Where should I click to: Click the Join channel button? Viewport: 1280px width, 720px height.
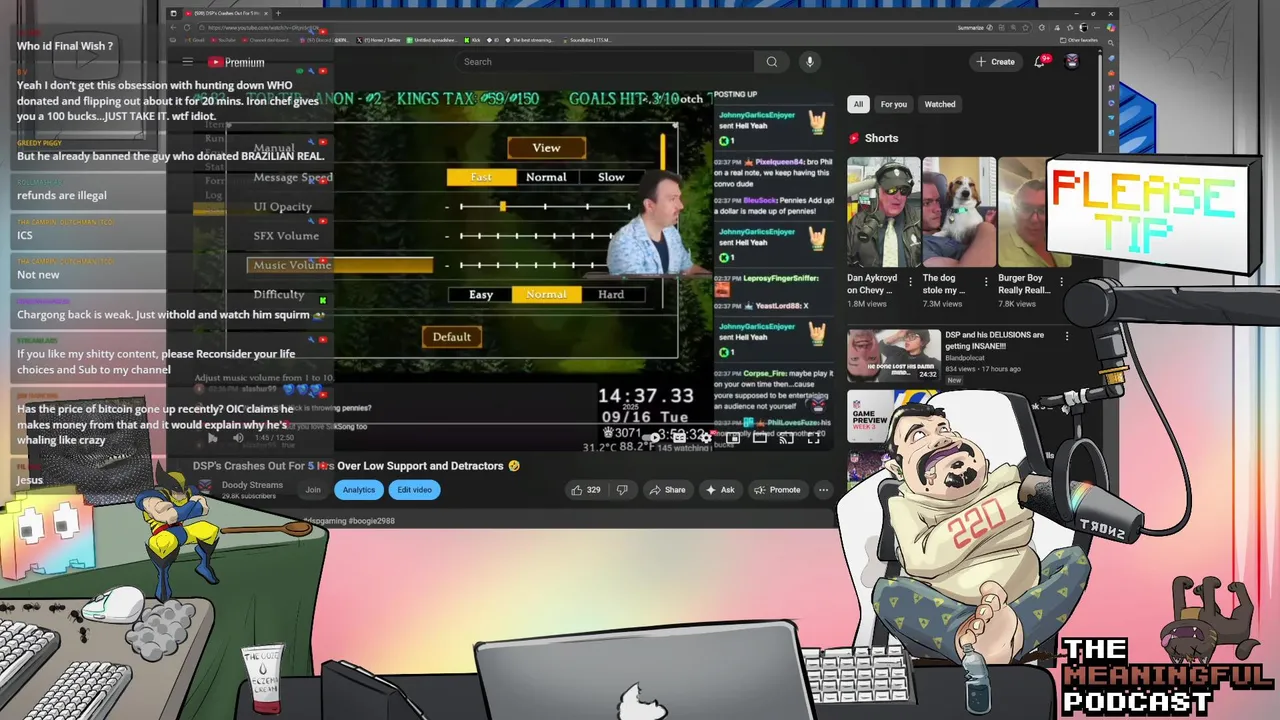tap(313, 490)
